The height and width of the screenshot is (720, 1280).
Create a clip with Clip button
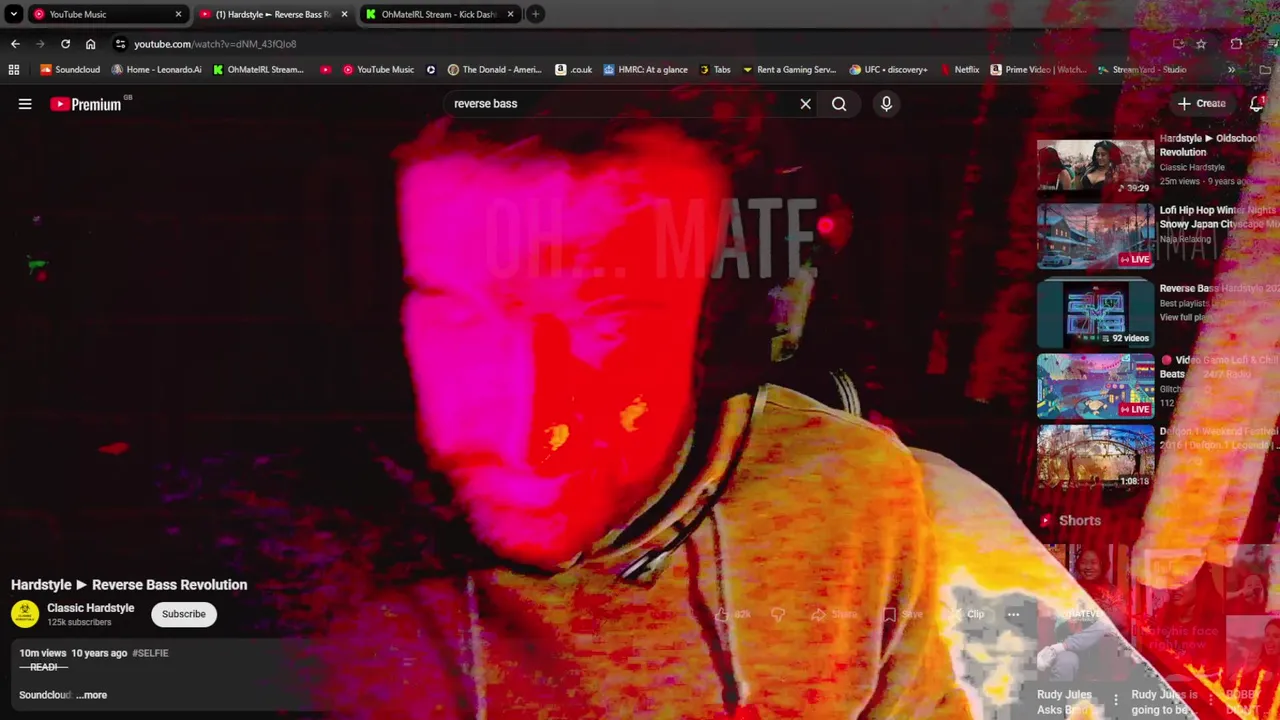point(966,614)
